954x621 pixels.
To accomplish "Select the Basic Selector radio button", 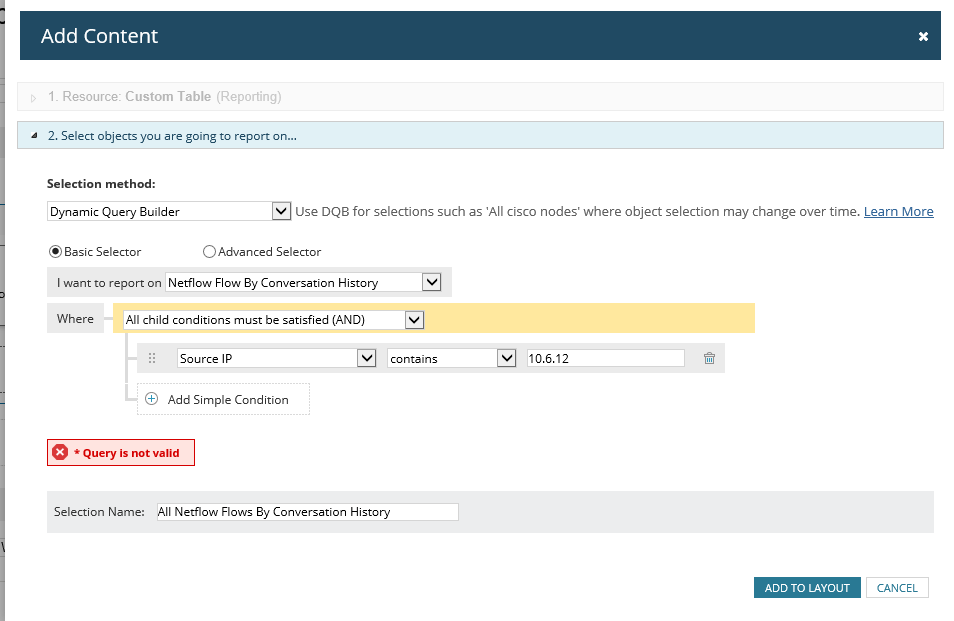I will point(55,251).
